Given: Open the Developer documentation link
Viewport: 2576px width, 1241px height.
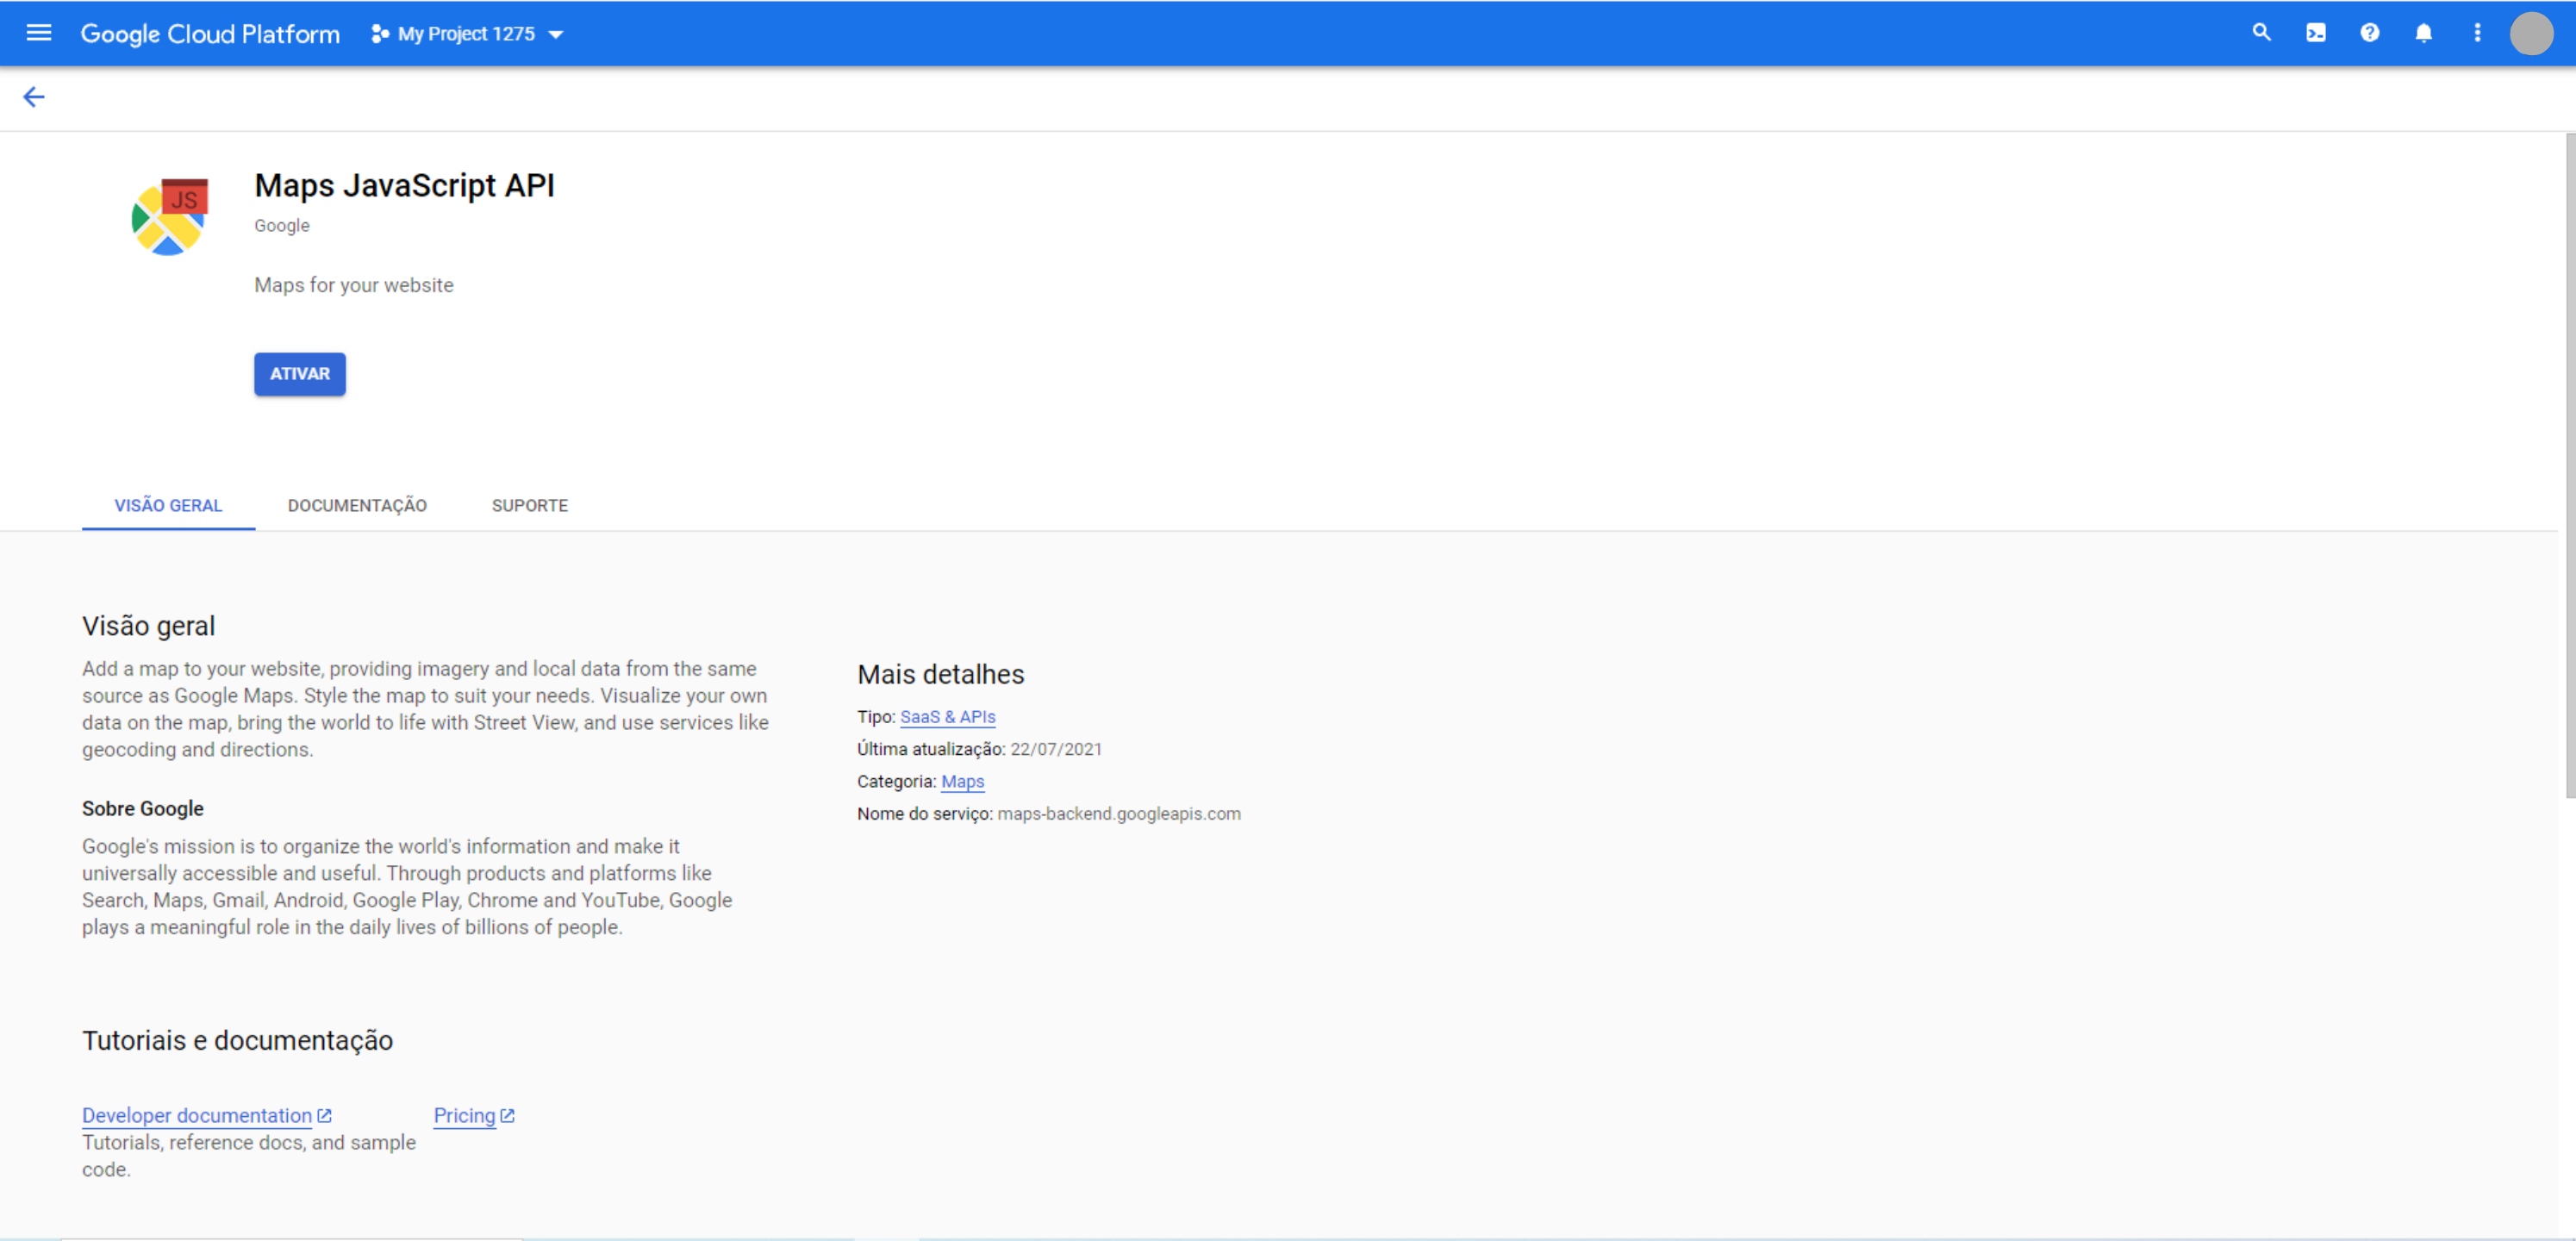Looking at the screenshot, I should tap(197, 1115).
